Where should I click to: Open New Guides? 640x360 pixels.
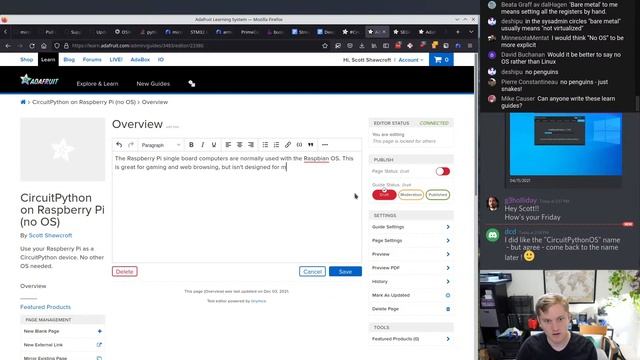[153, 84]
